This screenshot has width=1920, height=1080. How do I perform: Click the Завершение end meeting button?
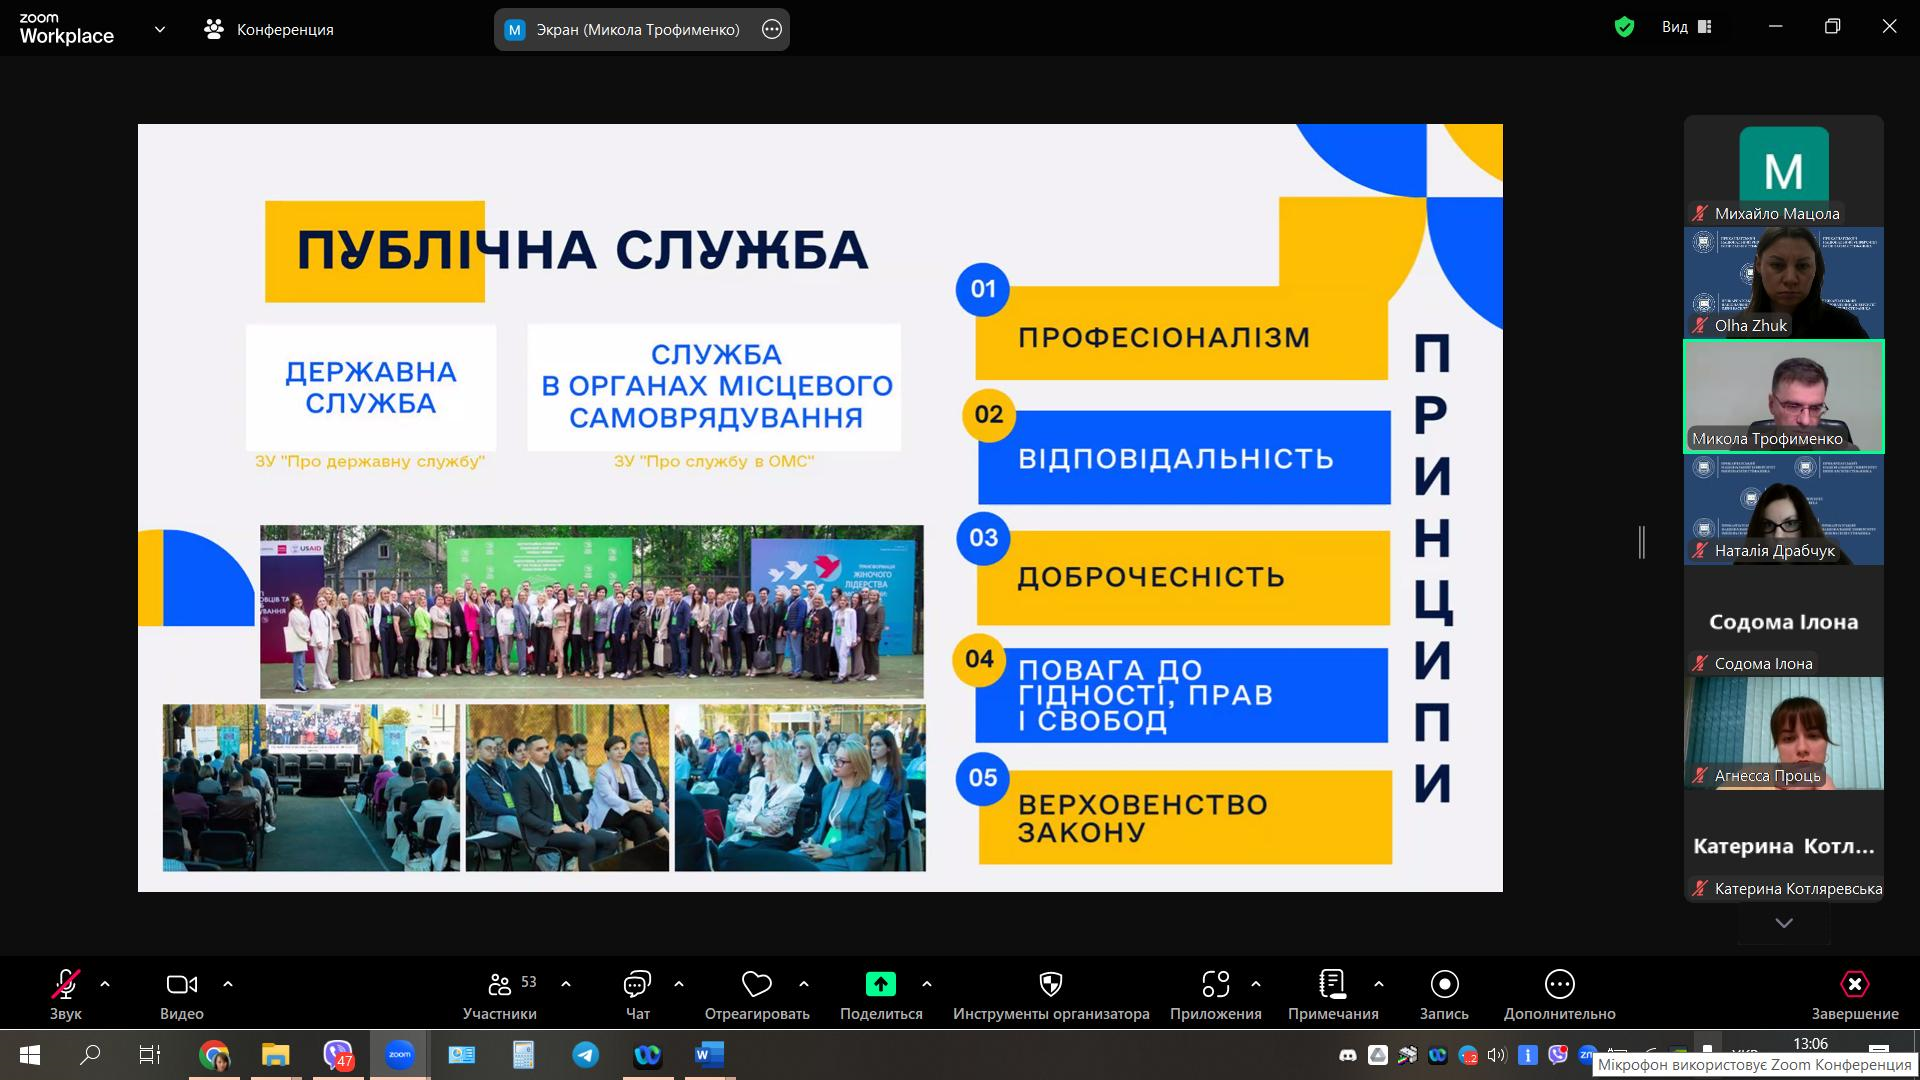point(1854,985)
